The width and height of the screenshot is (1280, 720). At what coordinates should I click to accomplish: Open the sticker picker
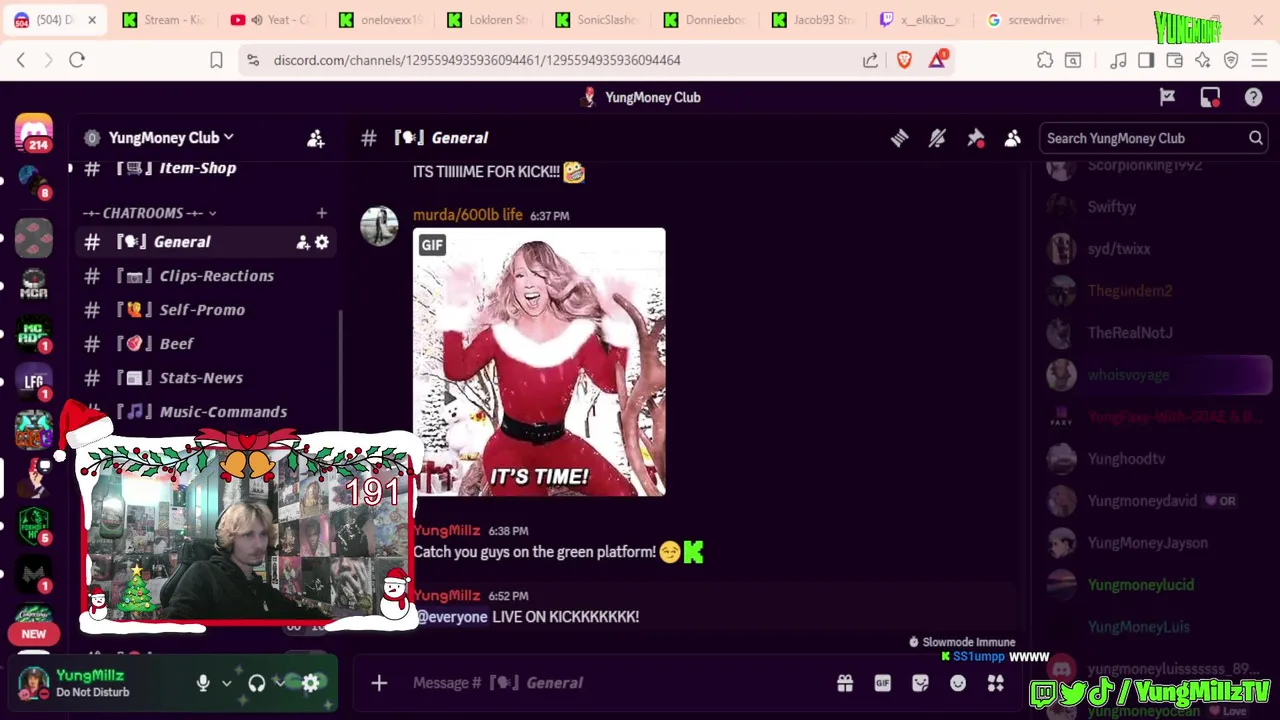(x=920, y=683)
